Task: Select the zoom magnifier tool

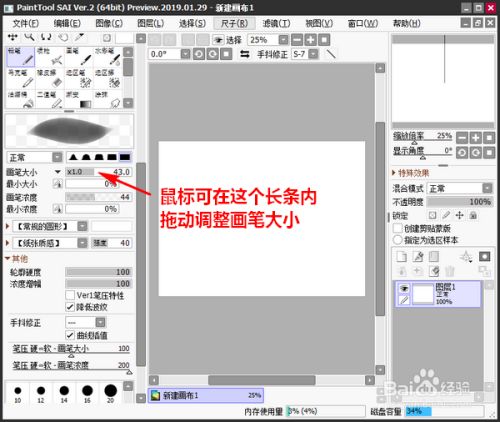Action: (x=29, y=37)
